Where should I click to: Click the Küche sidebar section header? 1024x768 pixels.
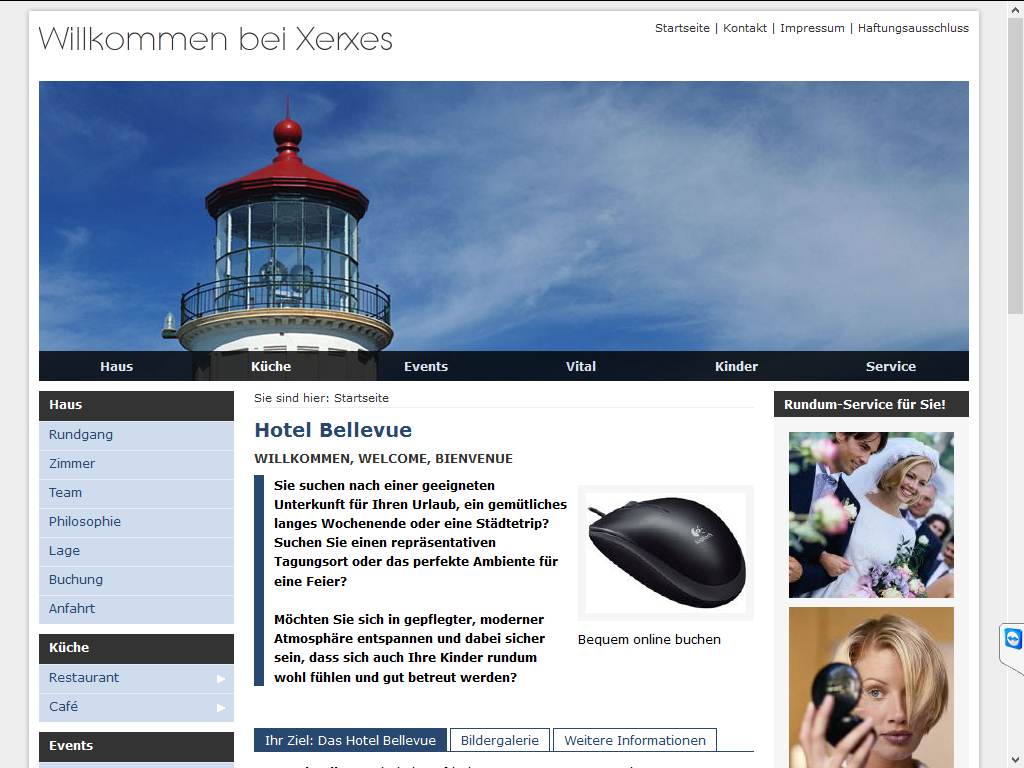tap(136, 648)
